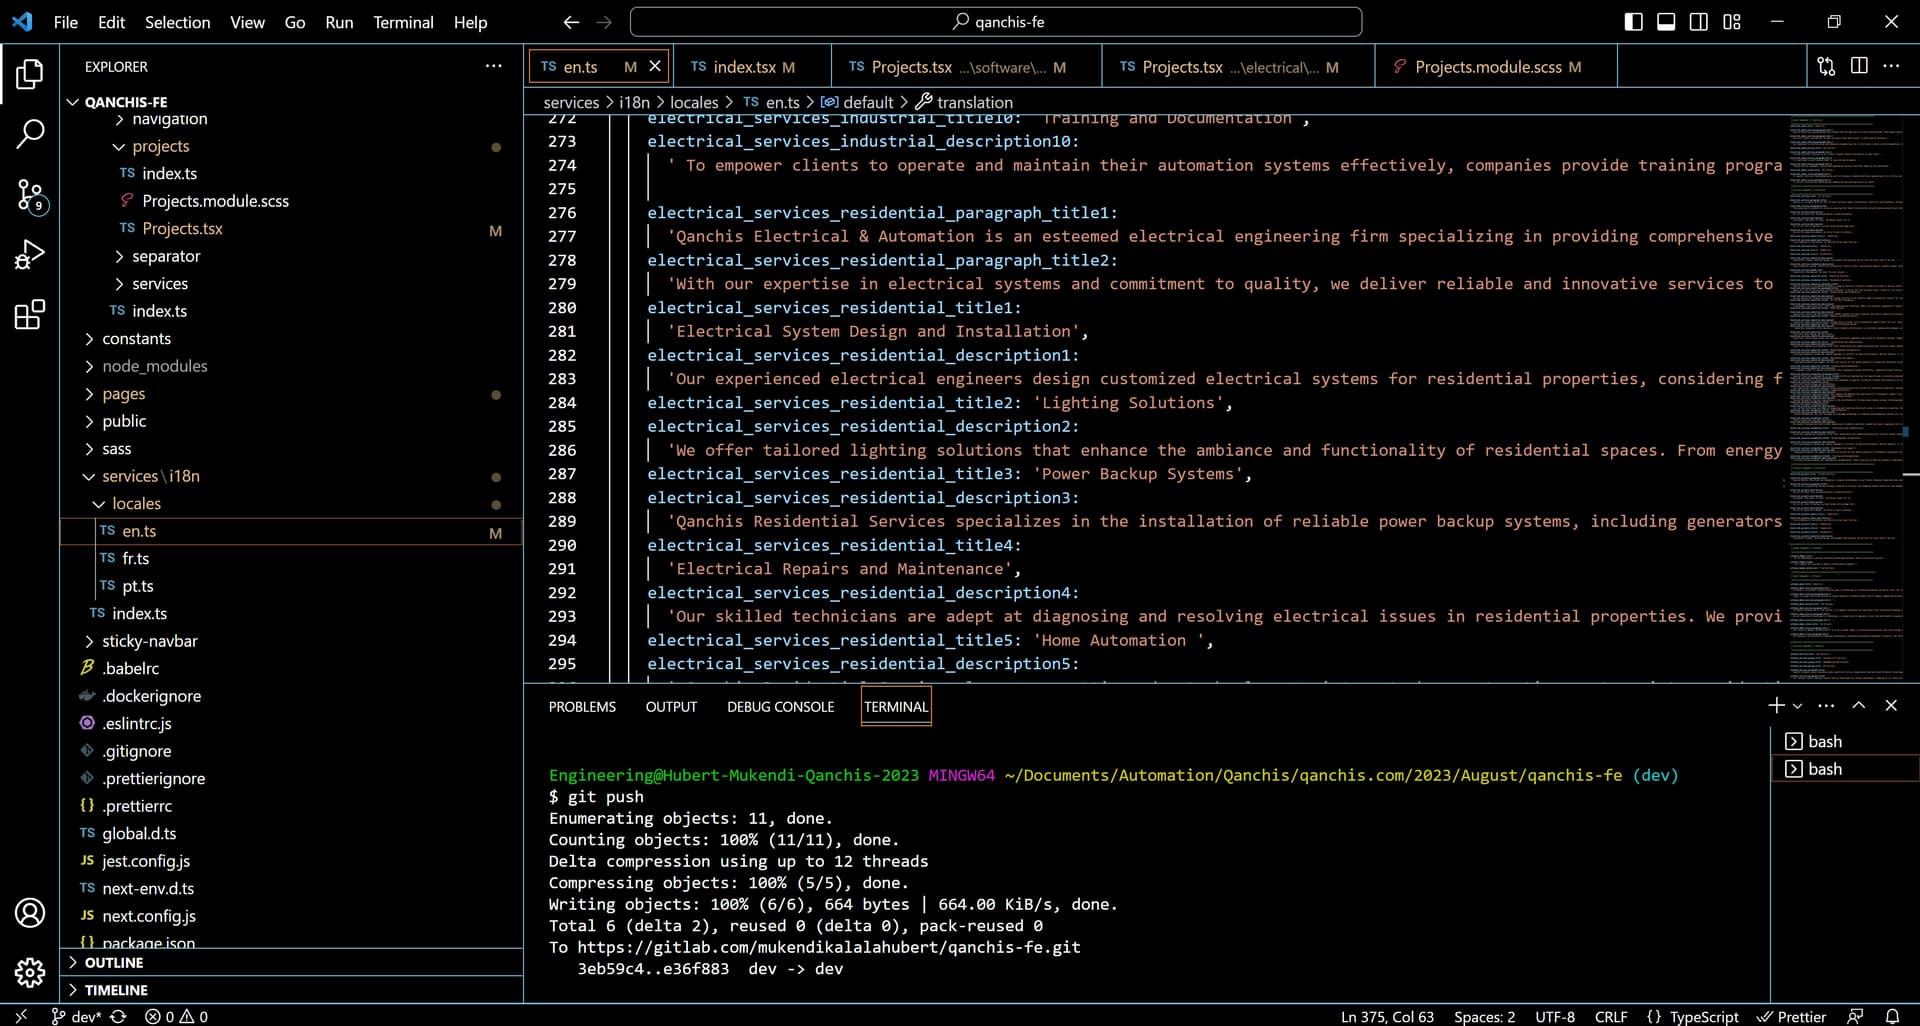Maximize the panel with the caret icon
1920x1026 pixels.
tap(1859, 705)
